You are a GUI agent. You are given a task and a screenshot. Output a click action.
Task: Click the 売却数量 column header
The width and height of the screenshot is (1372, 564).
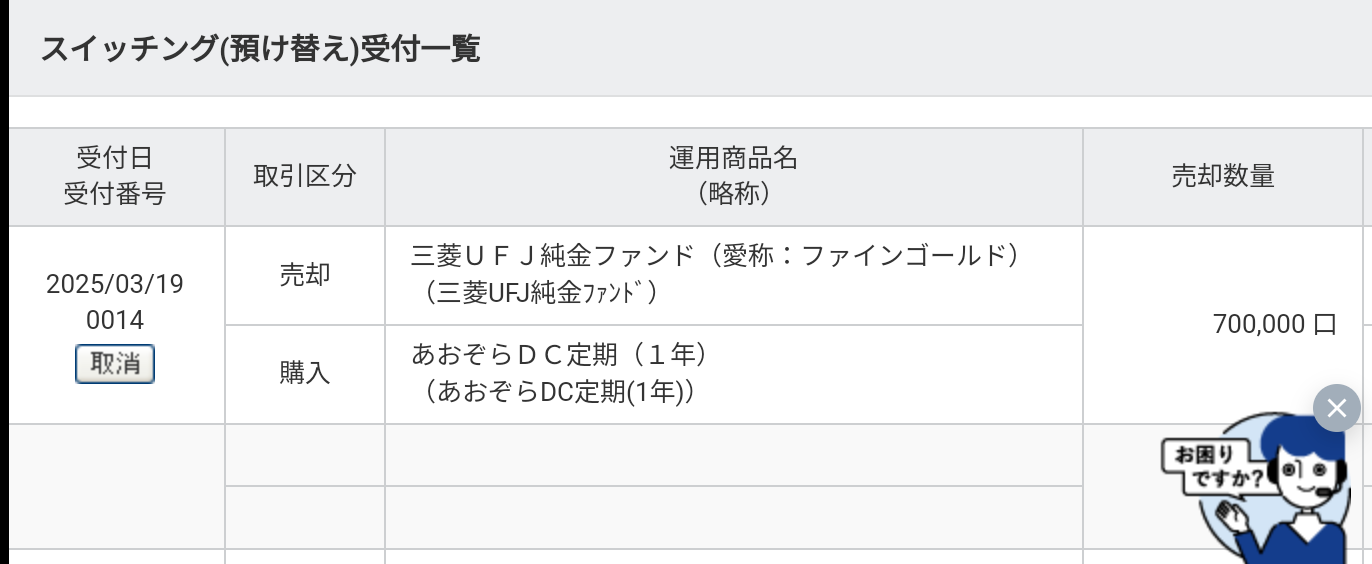(1223, 176)
